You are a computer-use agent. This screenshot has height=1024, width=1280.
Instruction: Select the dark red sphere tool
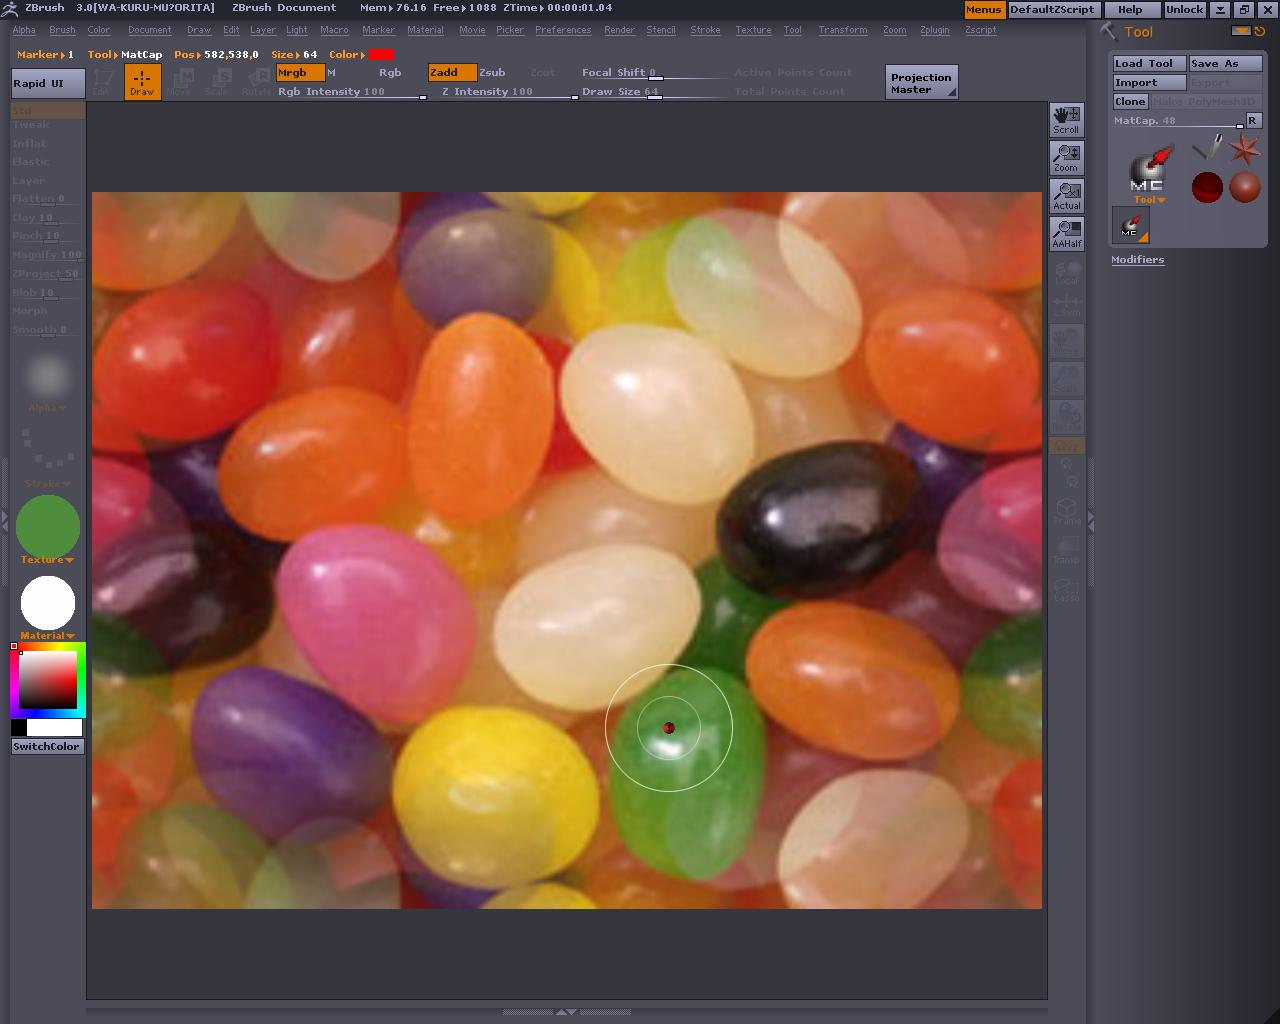[1207, 187]
